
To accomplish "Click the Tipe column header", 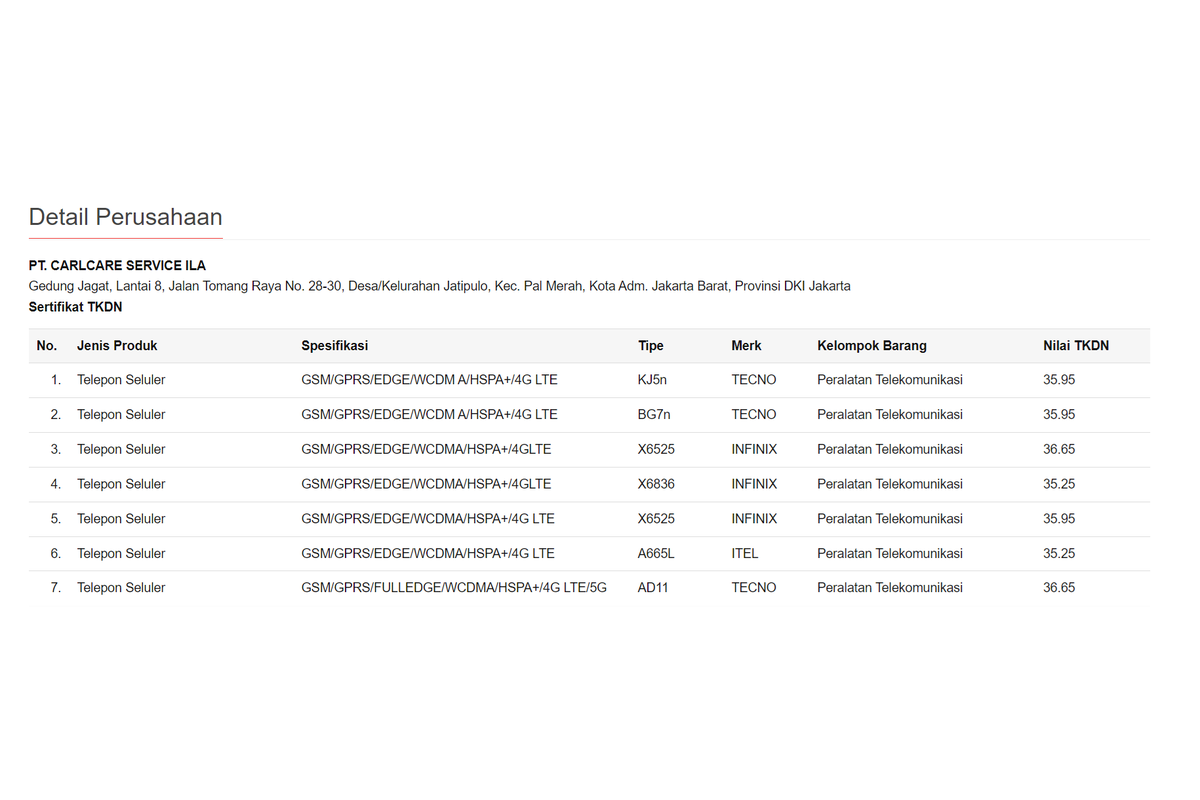I will [650, 346].
